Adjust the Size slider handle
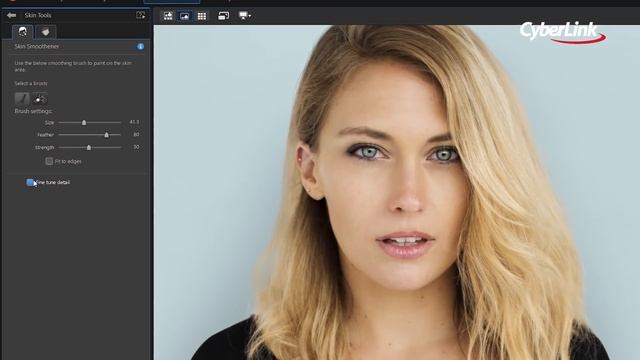This screenshot has width=640, height=360. pyautogui.click(x=84, y=122)
